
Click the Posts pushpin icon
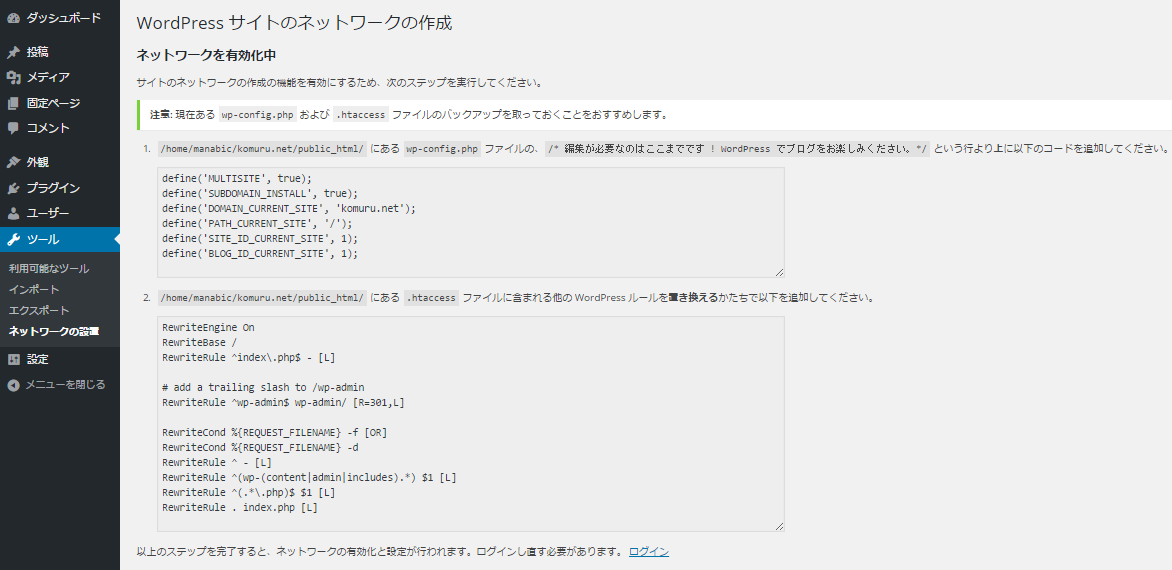coord(13,52)
